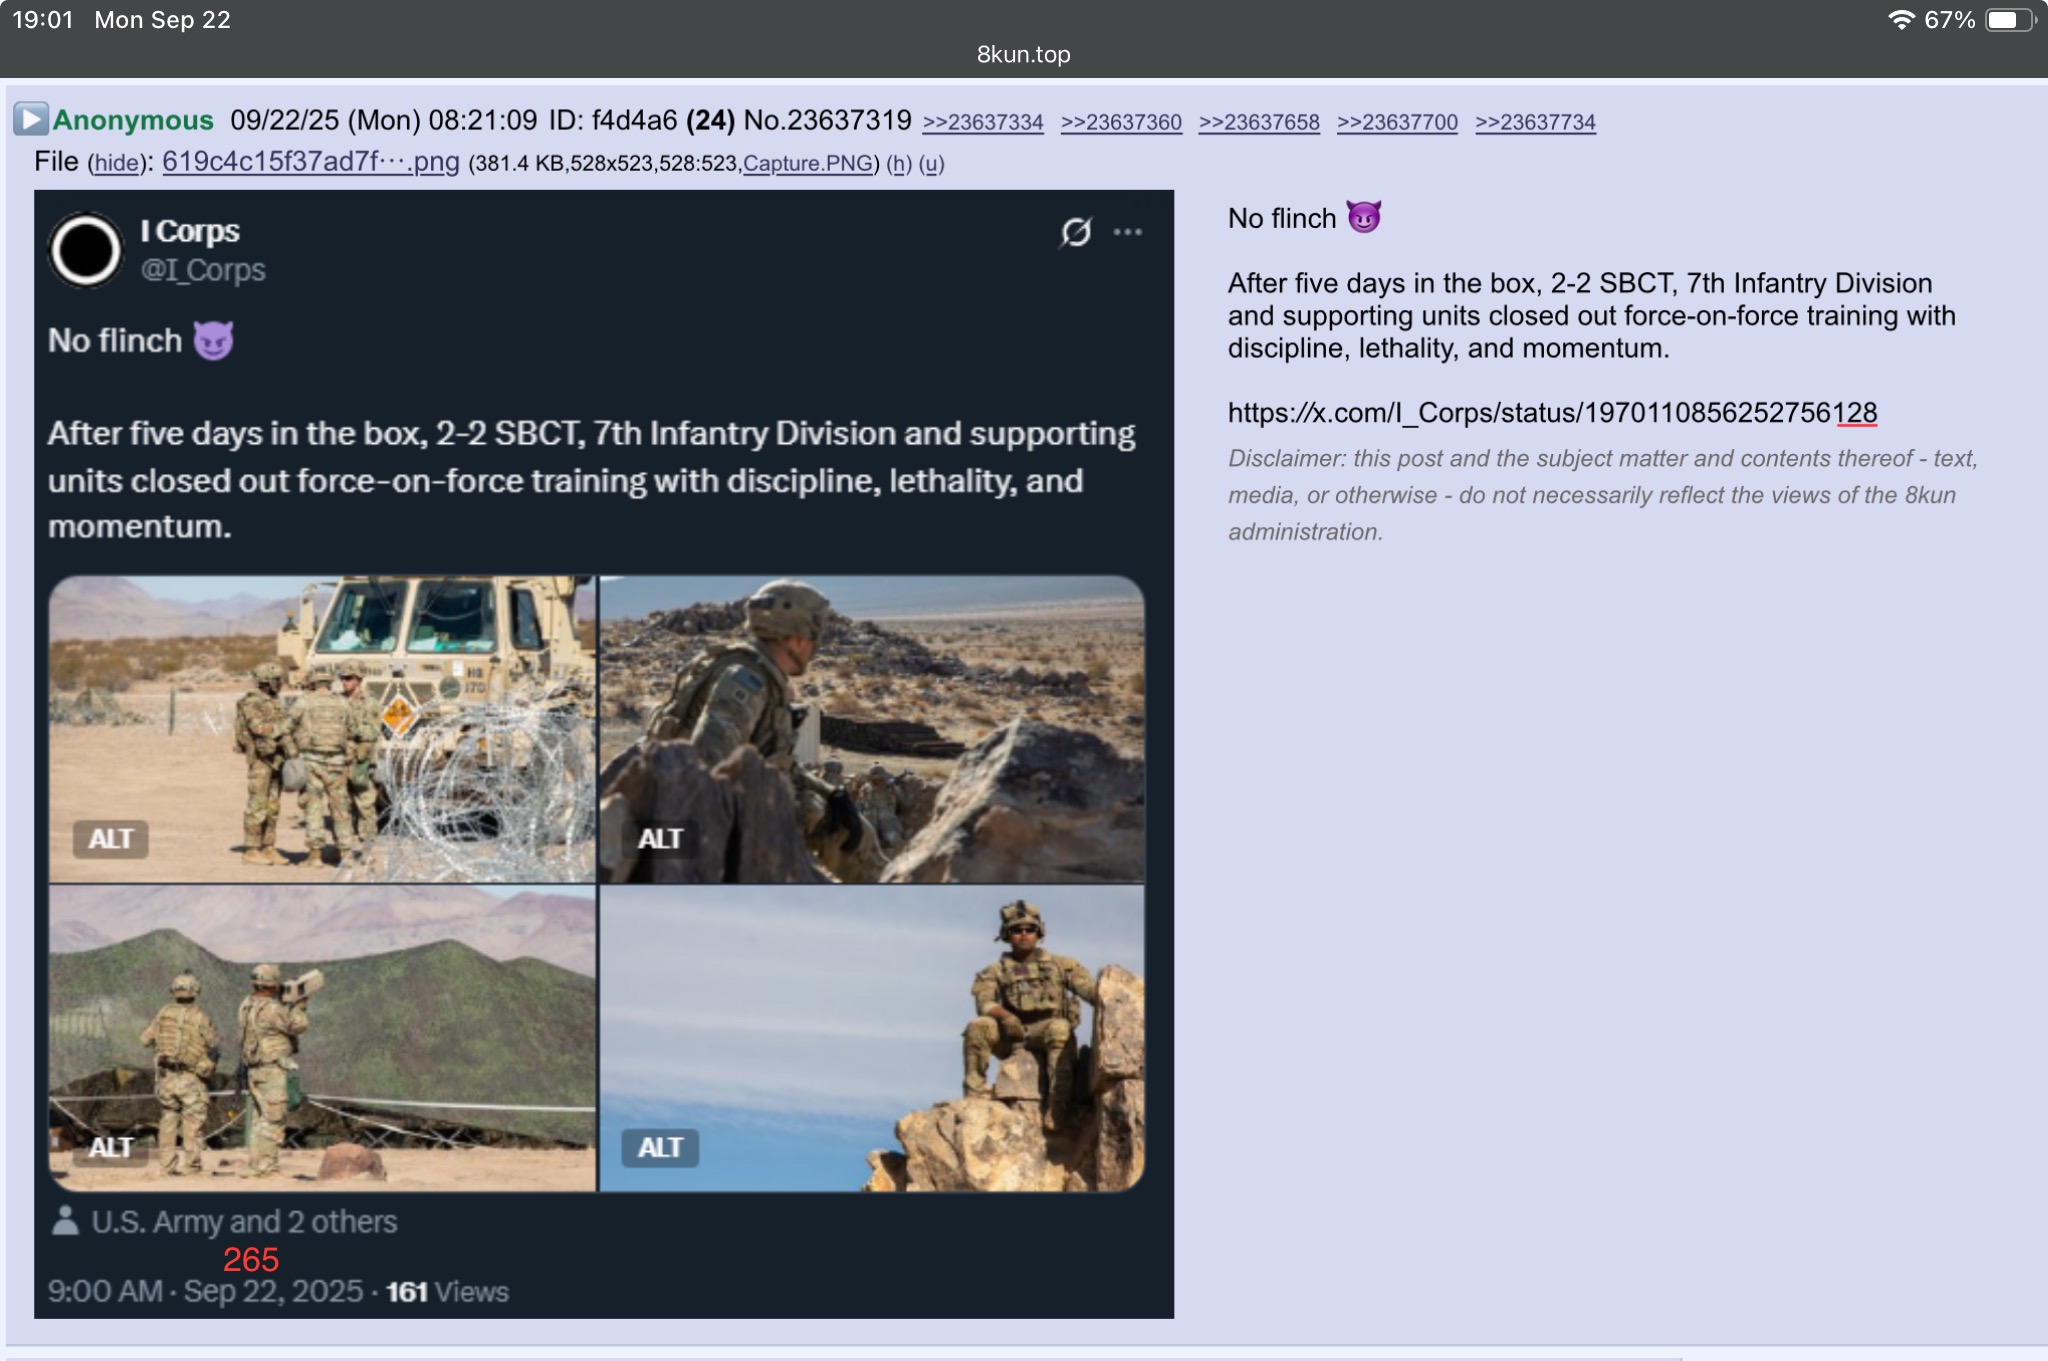Click the (u) file option link
This screenshot has height=1361, width=2048.
coord(932,163)
